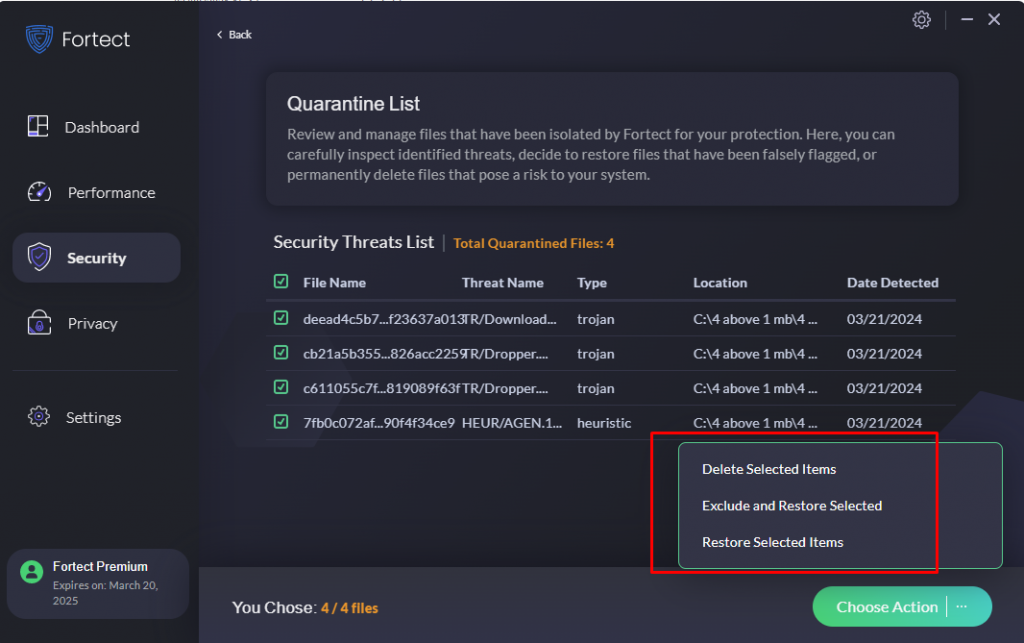This screenshot has width=1024, height=643.
Task: Click the green user account avatar
Action: (31, 572)
